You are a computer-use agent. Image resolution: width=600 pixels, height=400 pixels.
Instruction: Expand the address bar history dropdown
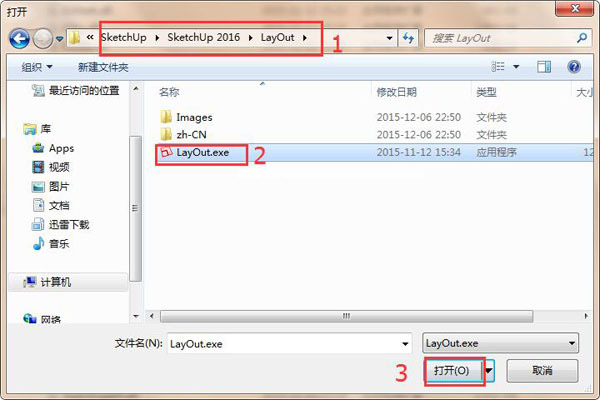[390, 38]
